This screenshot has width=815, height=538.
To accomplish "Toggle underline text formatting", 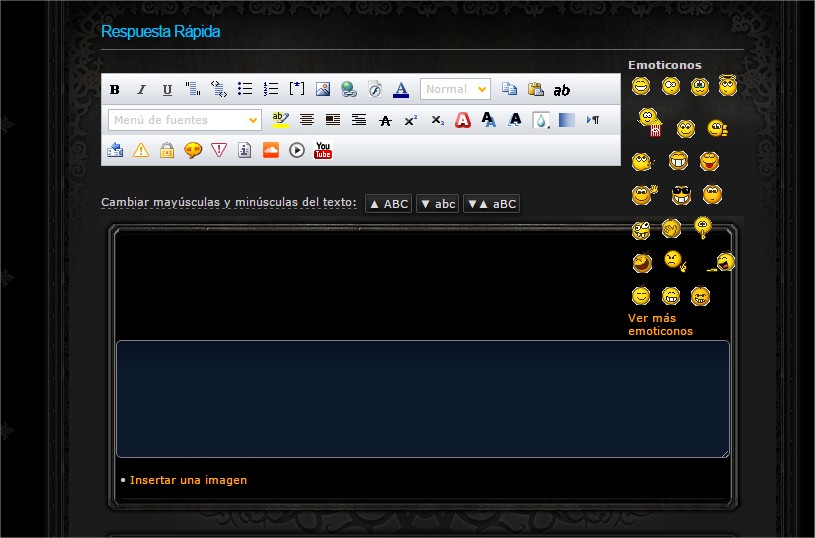I will click(x=167, y=90).
